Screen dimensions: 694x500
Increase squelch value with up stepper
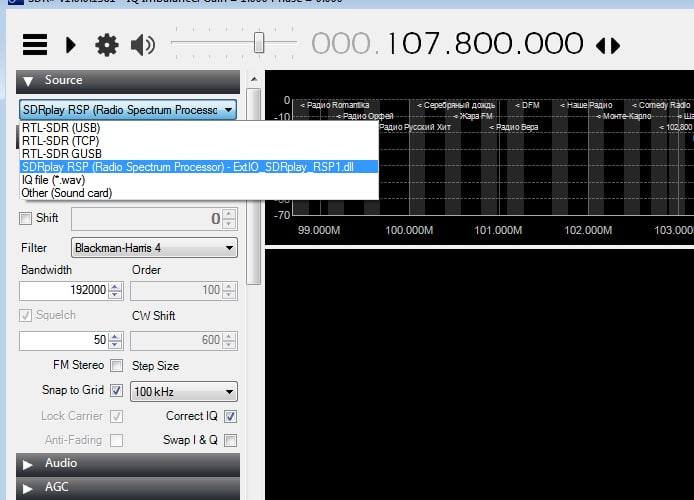pos(116,336)
